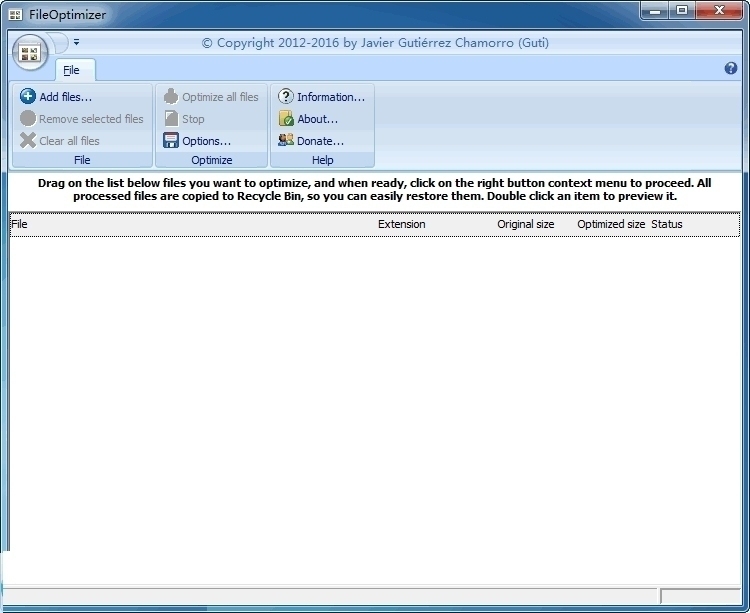Click the Donate... label

click(x=320, y=141)
